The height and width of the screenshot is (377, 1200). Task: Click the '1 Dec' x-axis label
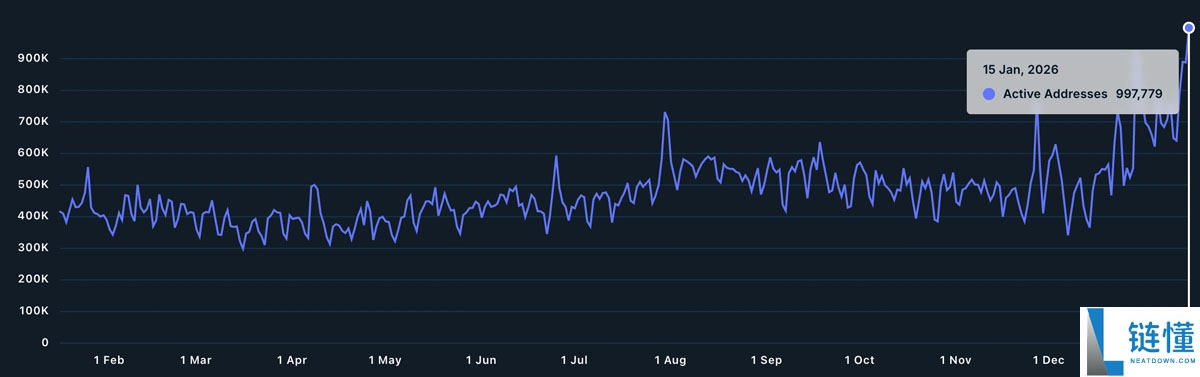[1049, 360]
